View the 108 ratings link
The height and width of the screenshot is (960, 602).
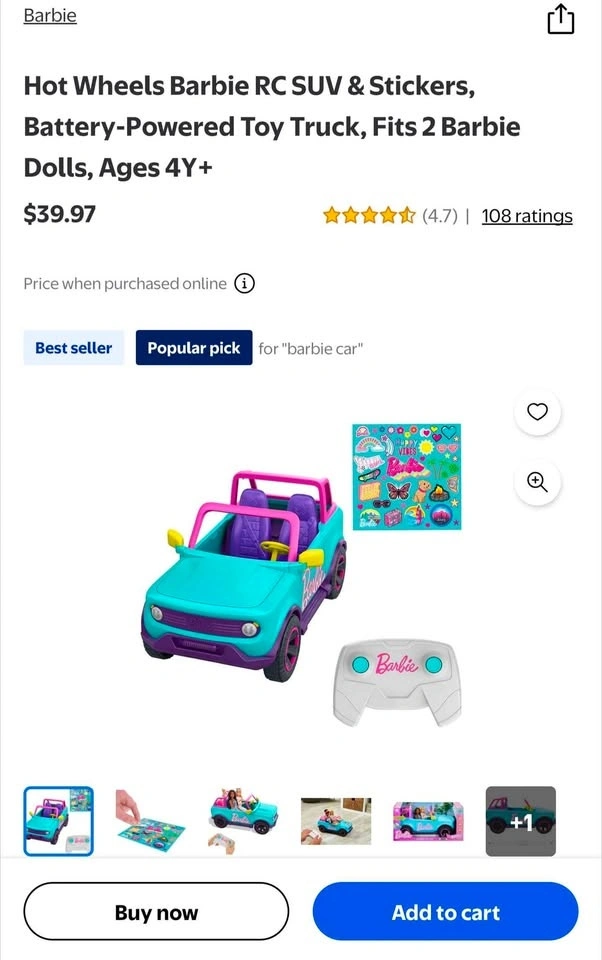point(527,216)
